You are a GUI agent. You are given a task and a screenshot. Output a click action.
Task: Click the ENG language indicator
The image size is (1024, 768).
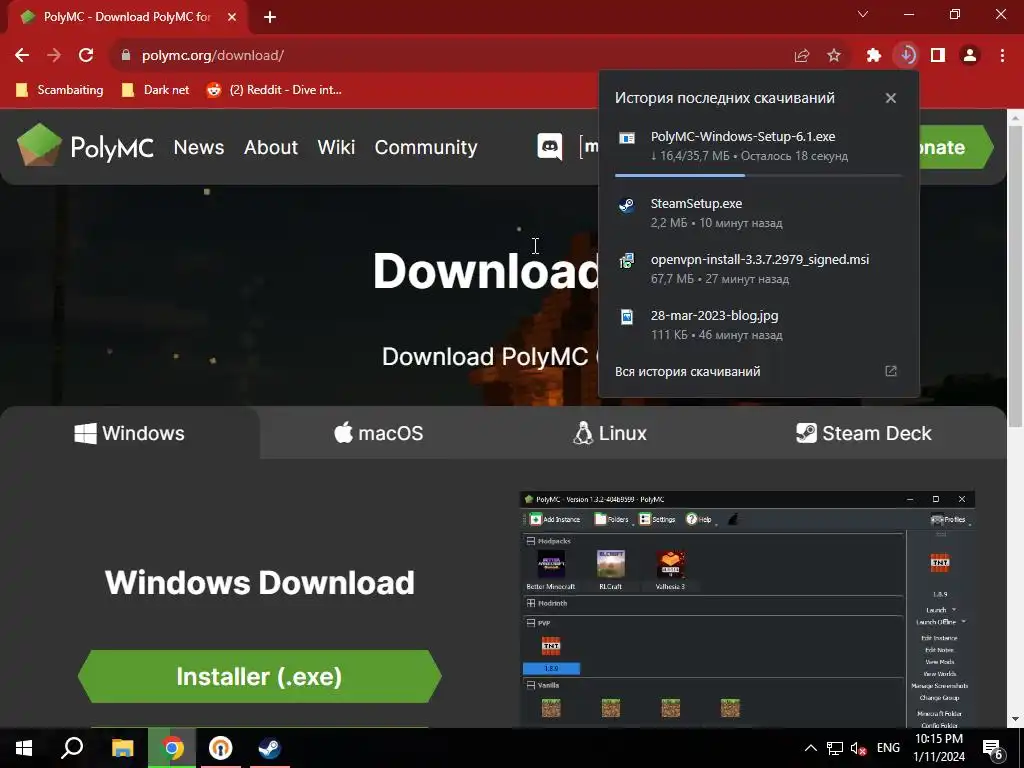tap(888, 748)
